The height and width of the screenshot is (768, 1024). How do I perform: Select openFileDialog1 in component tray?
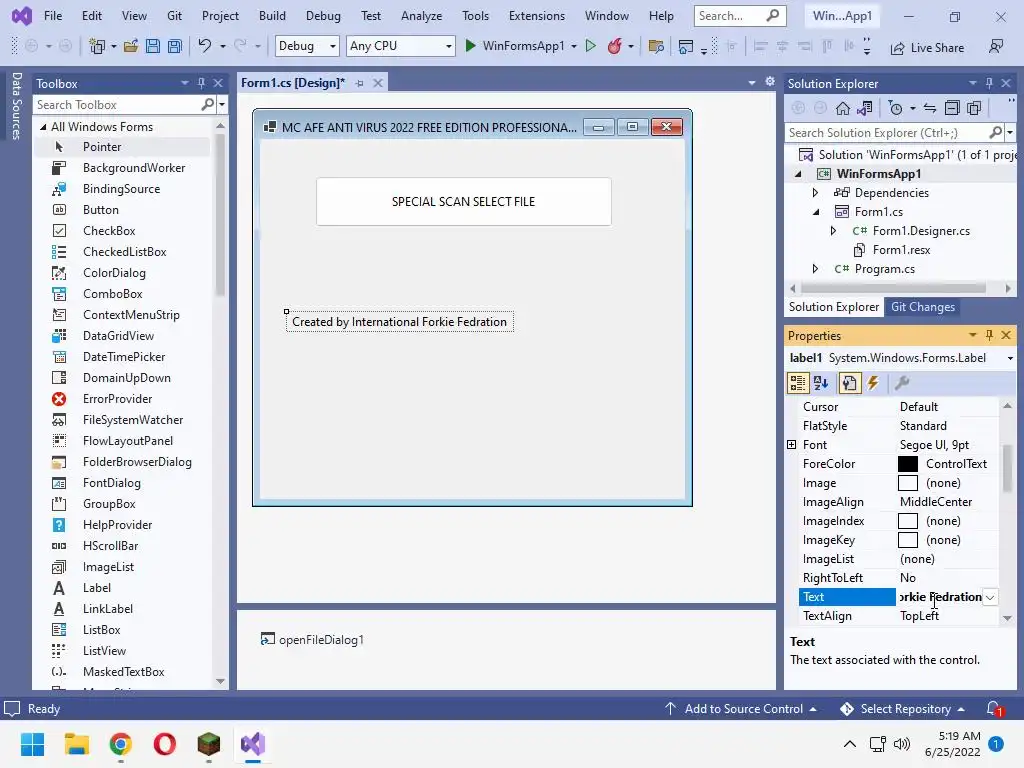click(x=312, y=639)
